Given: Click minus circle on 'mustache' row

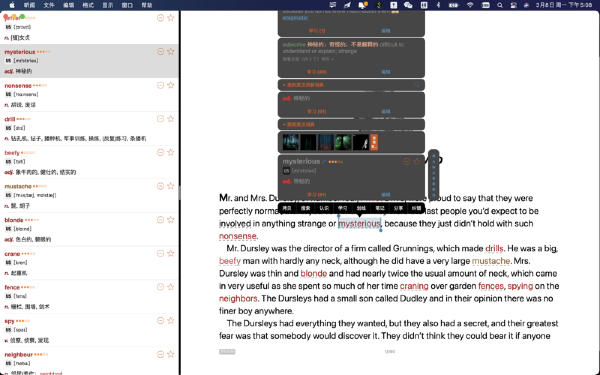Looking at the screenshot, I should (160, 186).
